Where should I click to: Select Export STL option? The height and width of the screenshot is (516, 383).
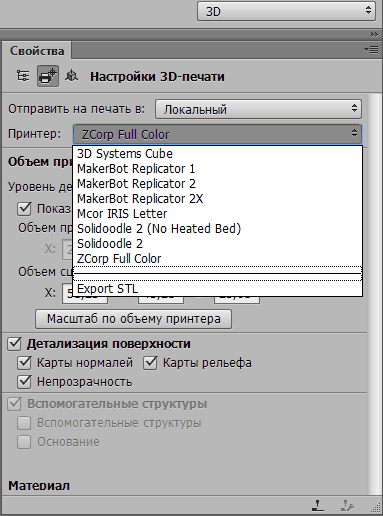[x=217, y=289]
